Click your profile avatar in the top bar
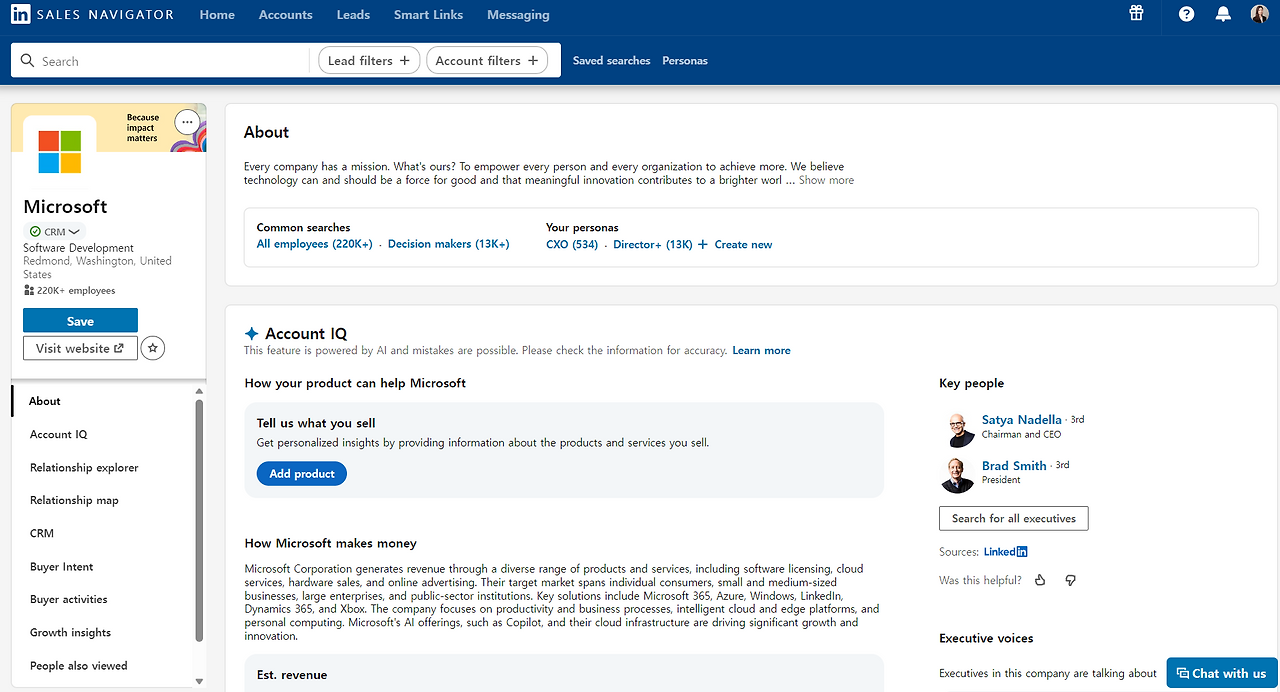The image size is (1280, 692). pos(1259,14)
